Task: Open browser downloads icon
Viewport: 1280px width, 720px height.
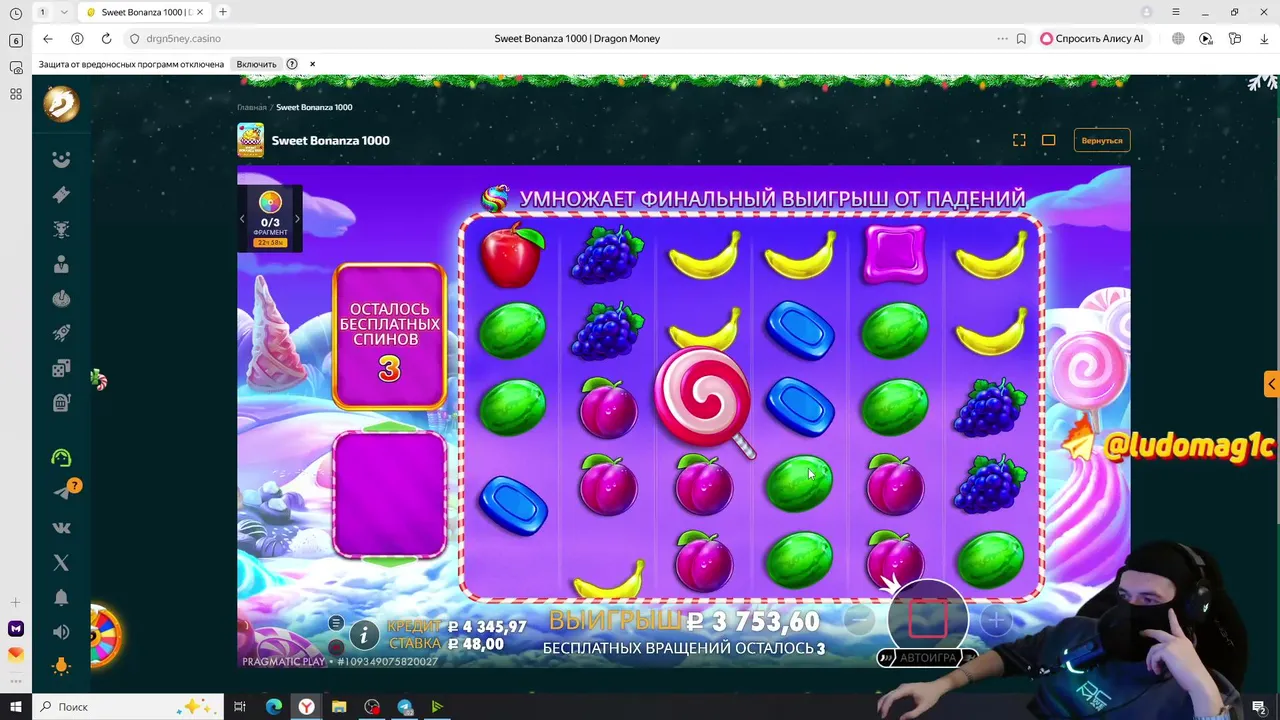Action: coord(1264,38)
